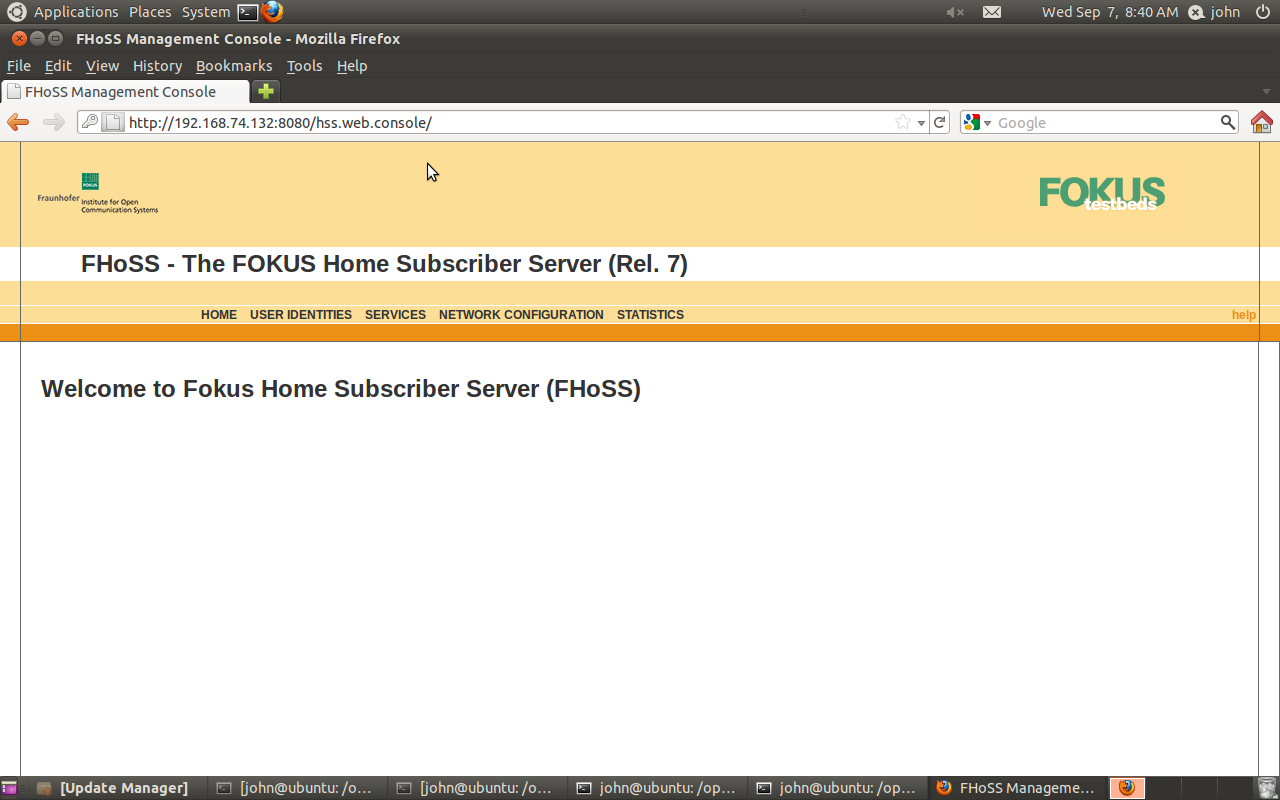
Task: Open the Tools menu
Action: 304,66
